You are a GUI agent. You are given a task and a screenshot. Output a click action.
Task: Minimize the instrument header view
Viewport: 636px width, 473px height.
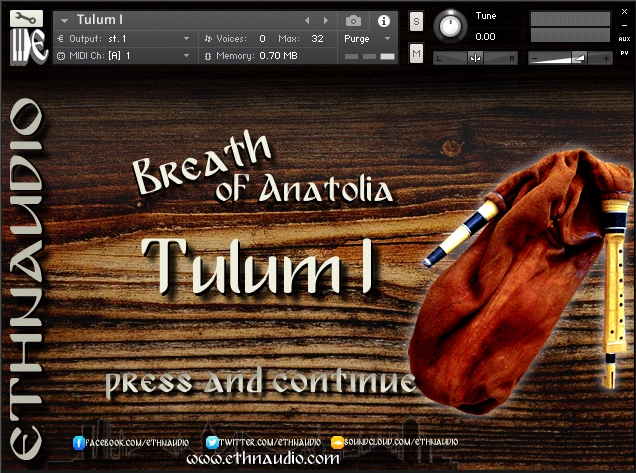tap(624, 25)
